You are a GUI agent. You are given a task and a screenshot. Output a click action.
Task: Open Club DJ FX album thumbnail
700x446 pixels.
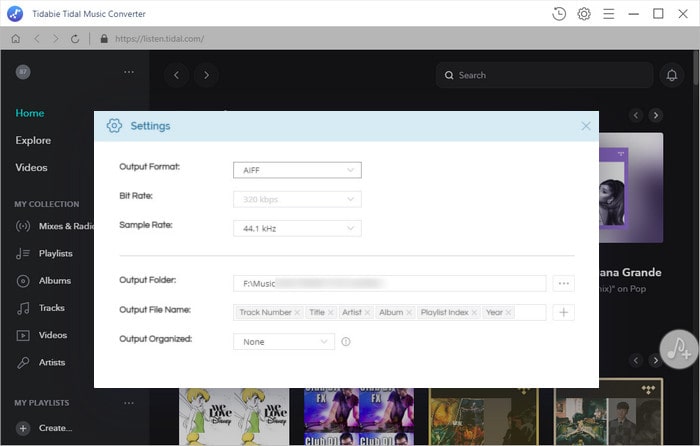(359, 416)
